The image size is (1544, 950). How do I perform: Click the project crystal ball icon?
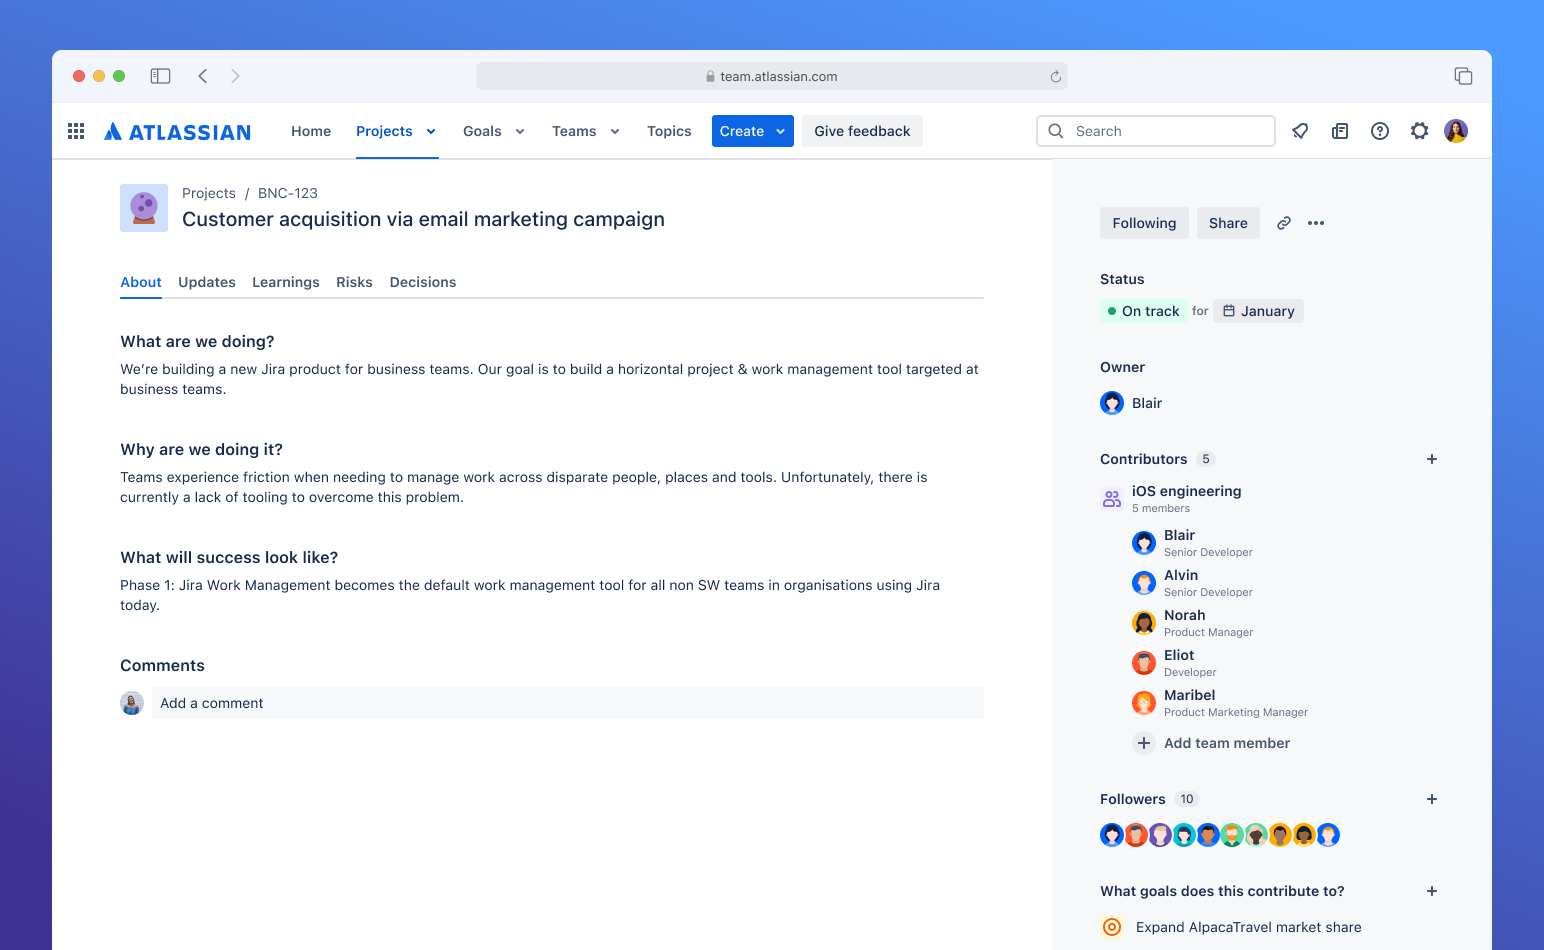pyautogui.click(x=144, y=208)
